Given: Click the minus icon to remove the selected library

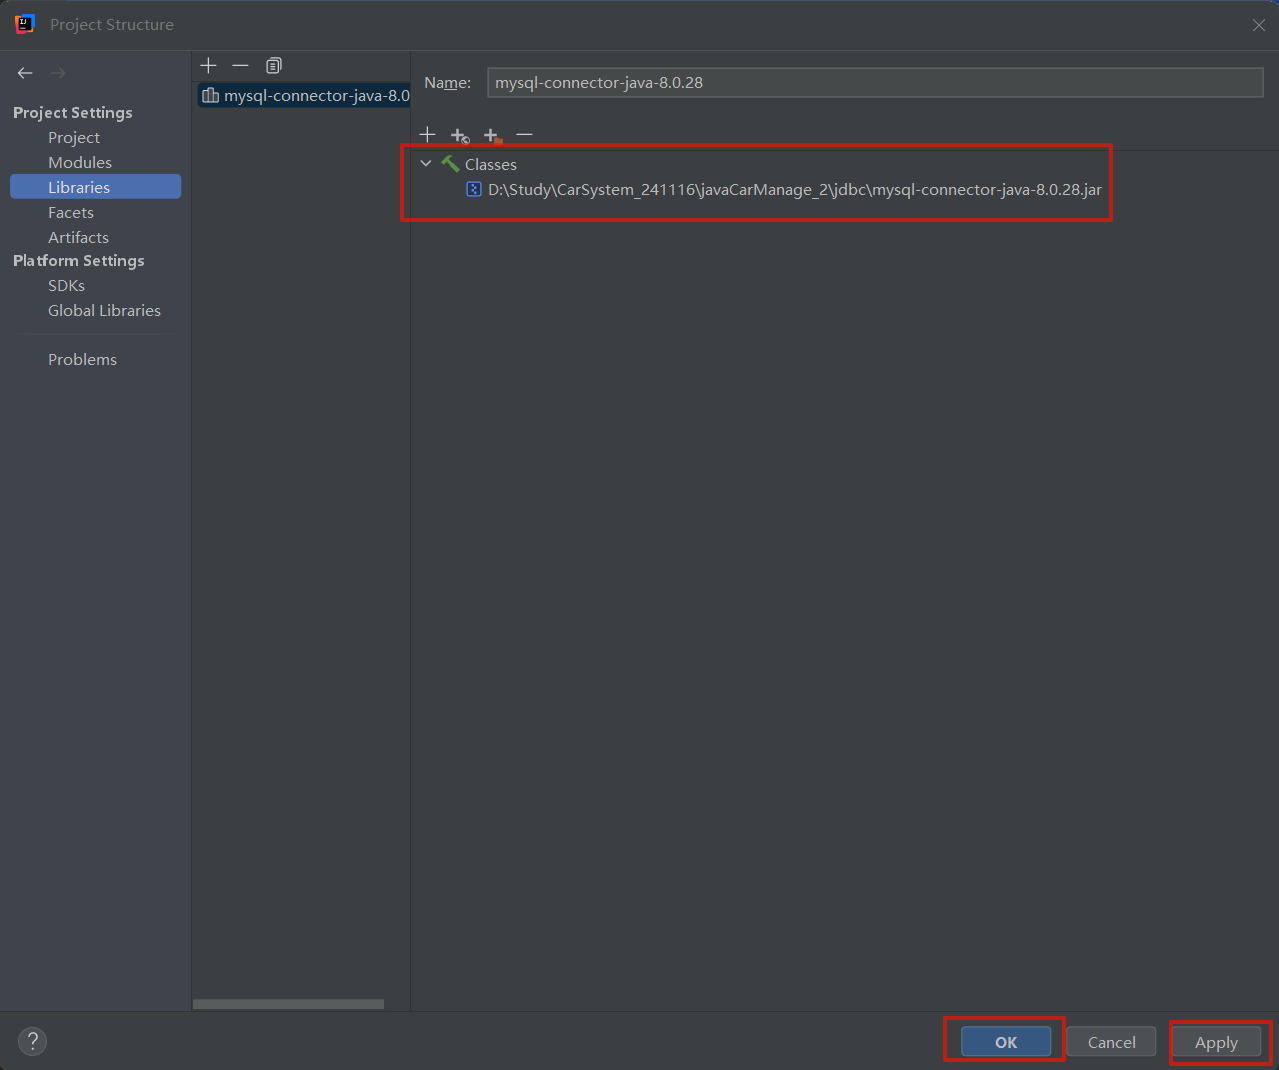Looking at the screenshot, I should [240, 65].
